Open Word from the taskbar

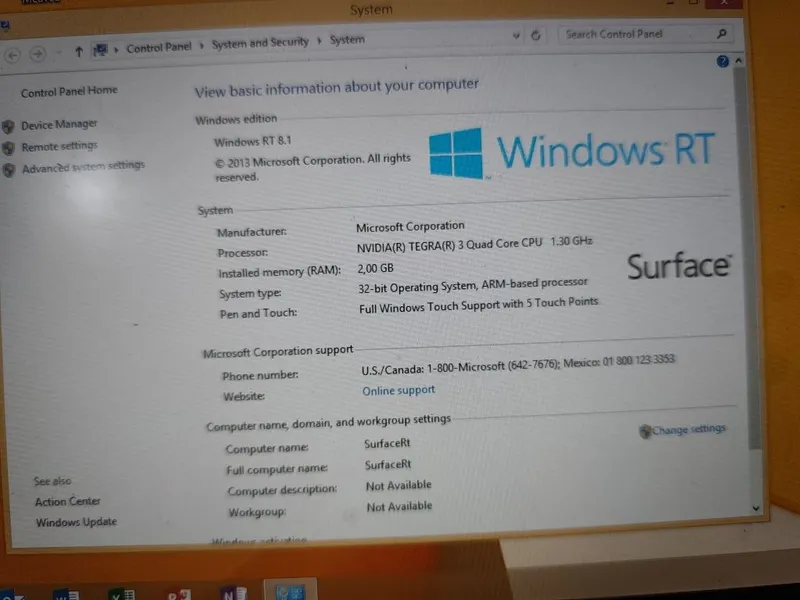coord(67,595)
